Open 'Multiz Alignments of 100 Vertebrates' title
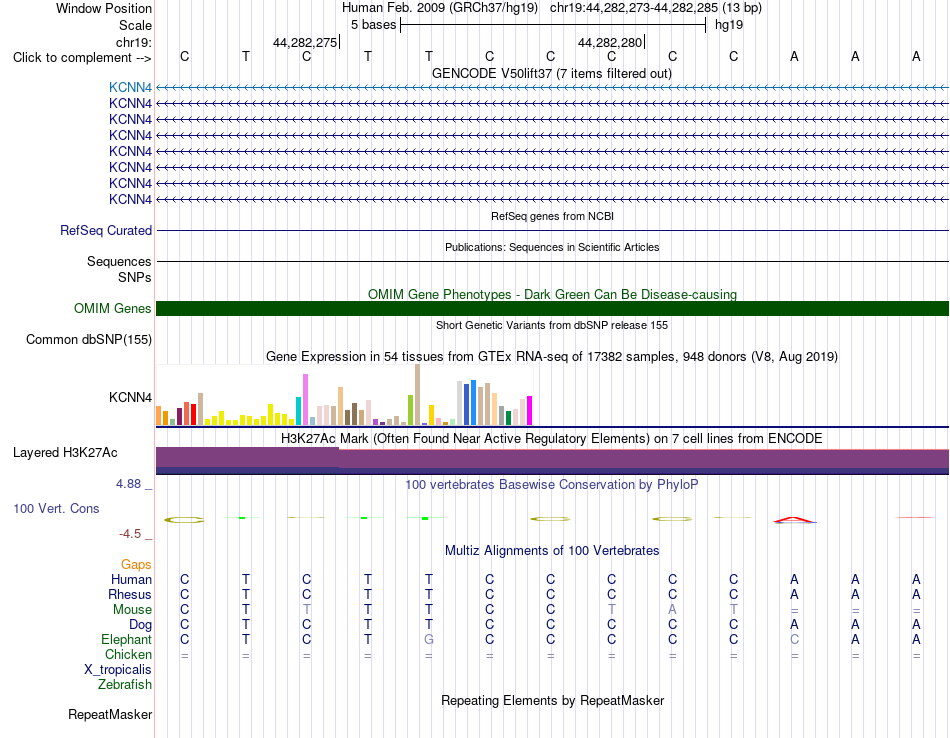 [552, 551]
